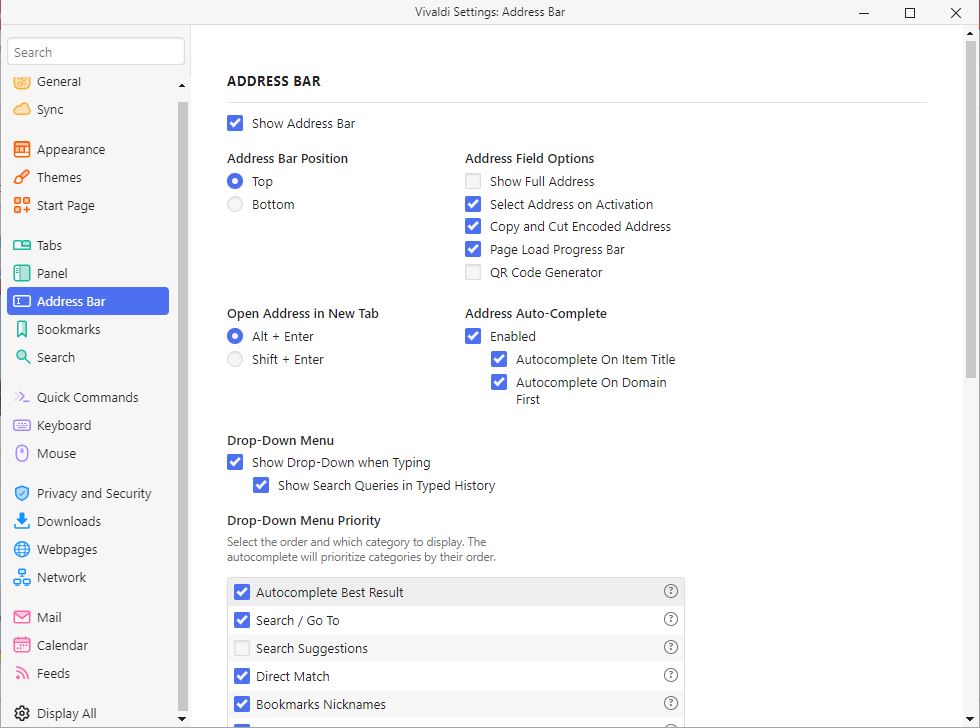Enable the QR Code Generator option
Image resolution: width=980 pixels, height=728 pixels.
coord(473,272)
